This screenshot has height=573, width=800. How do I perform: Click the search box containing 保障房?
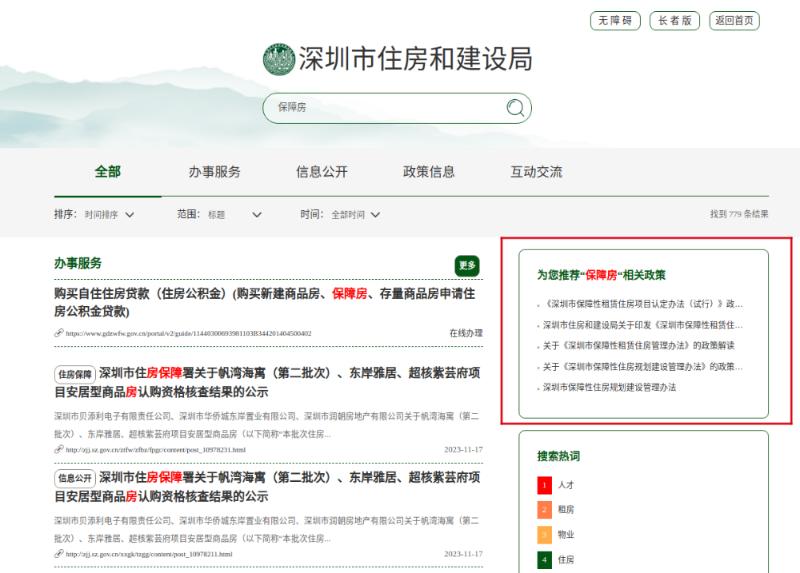(x=385, y=108)
